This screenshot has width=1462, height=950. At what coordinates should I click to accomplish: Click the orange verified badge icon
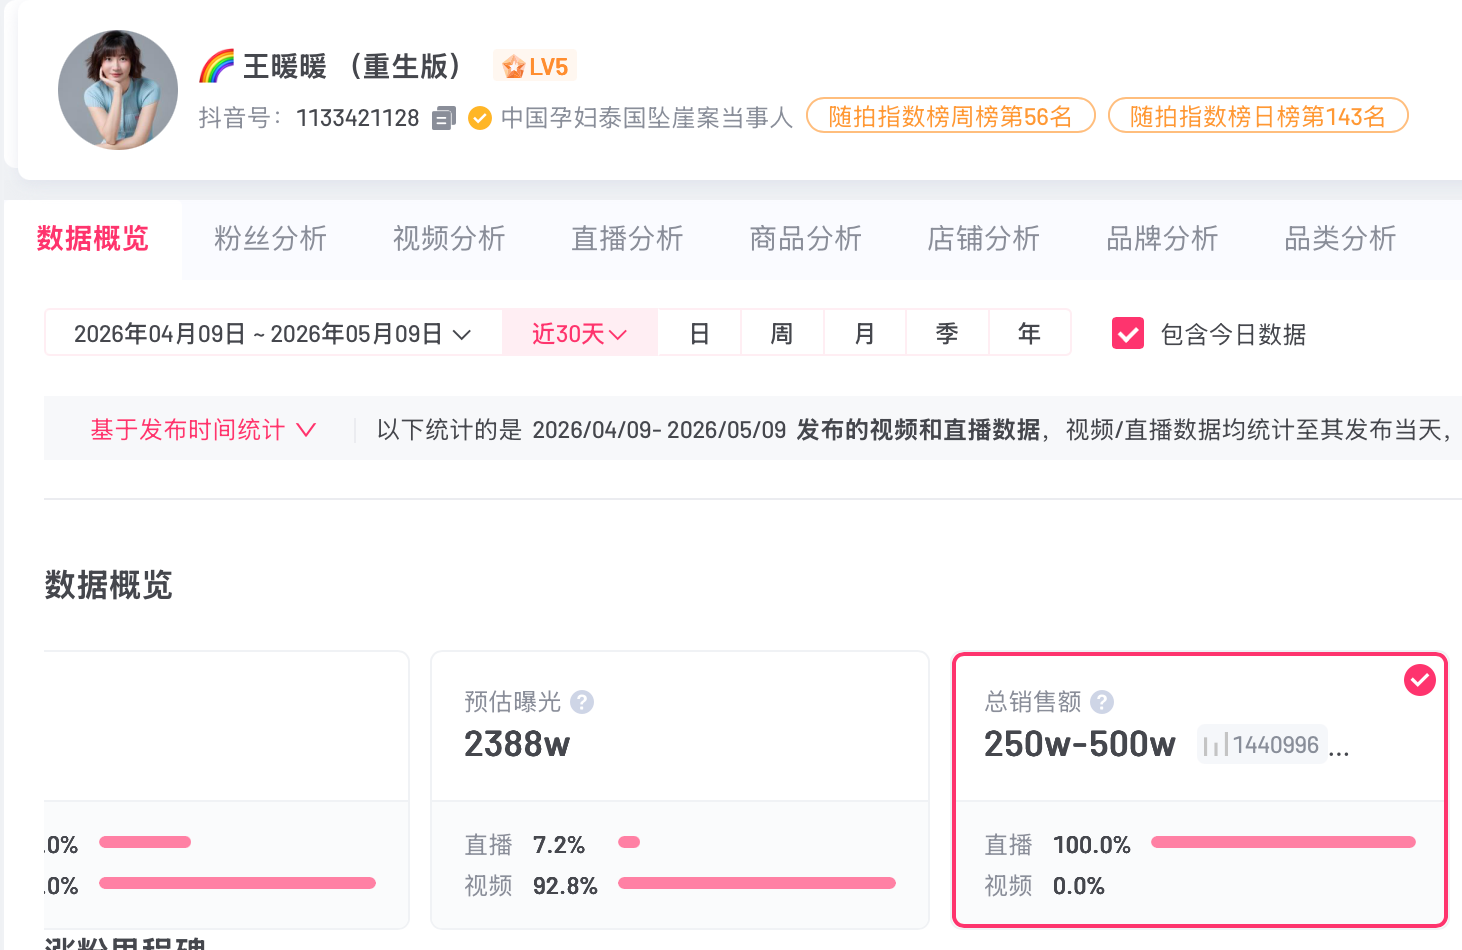(x=480, y=118)
